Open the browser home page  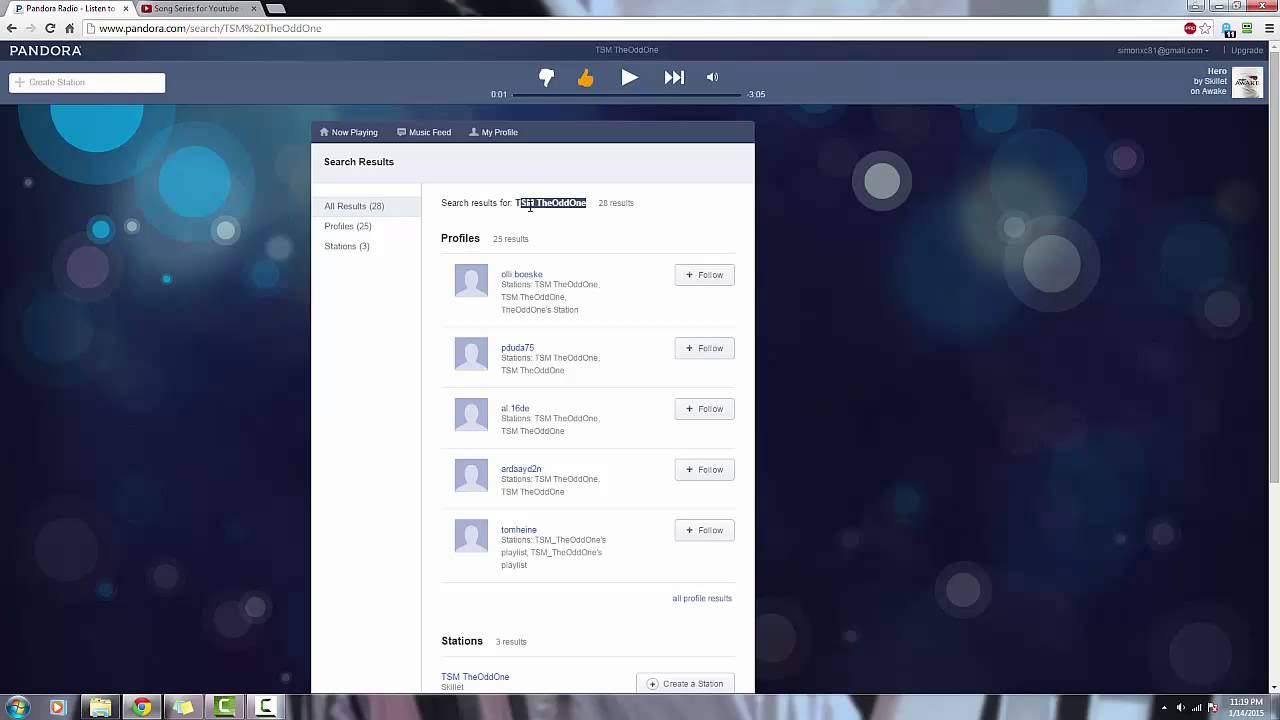point(69,28)
